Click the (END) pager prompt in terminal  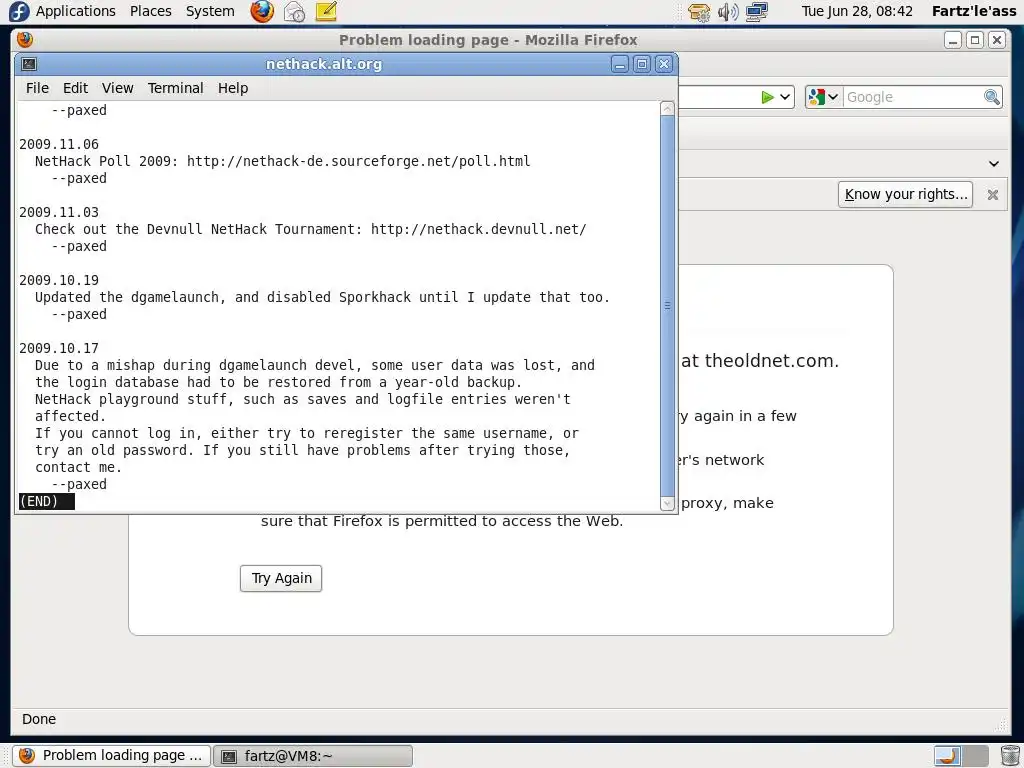pos(46,502)
